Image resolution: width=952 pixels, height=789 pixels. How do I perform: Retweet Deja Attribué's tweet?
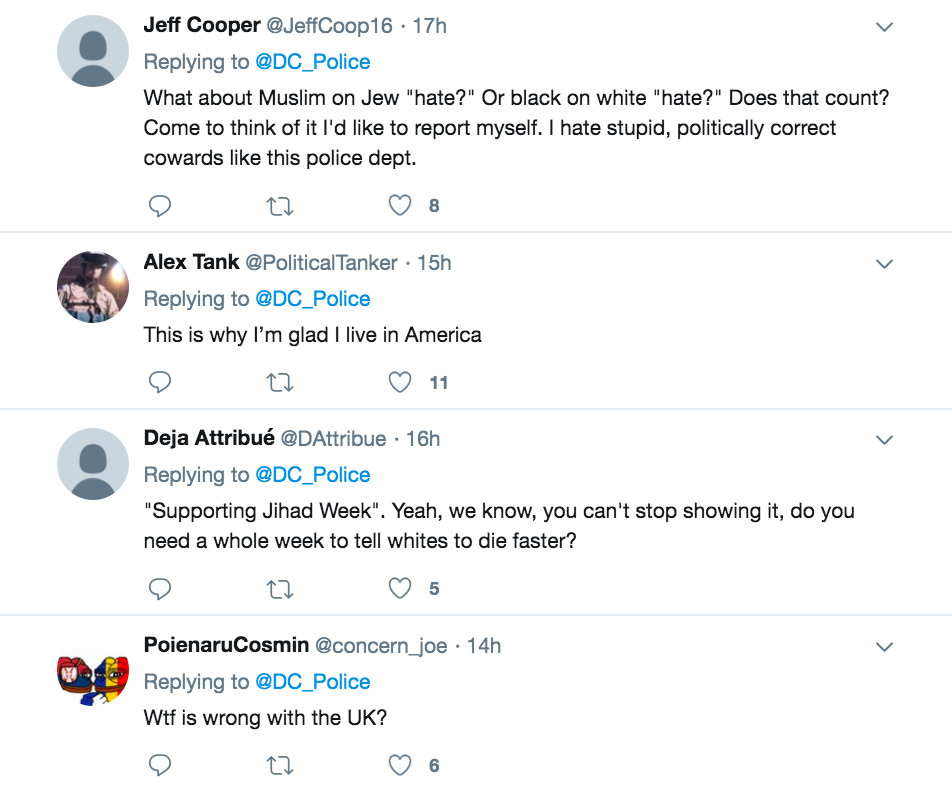click(280, 589)
